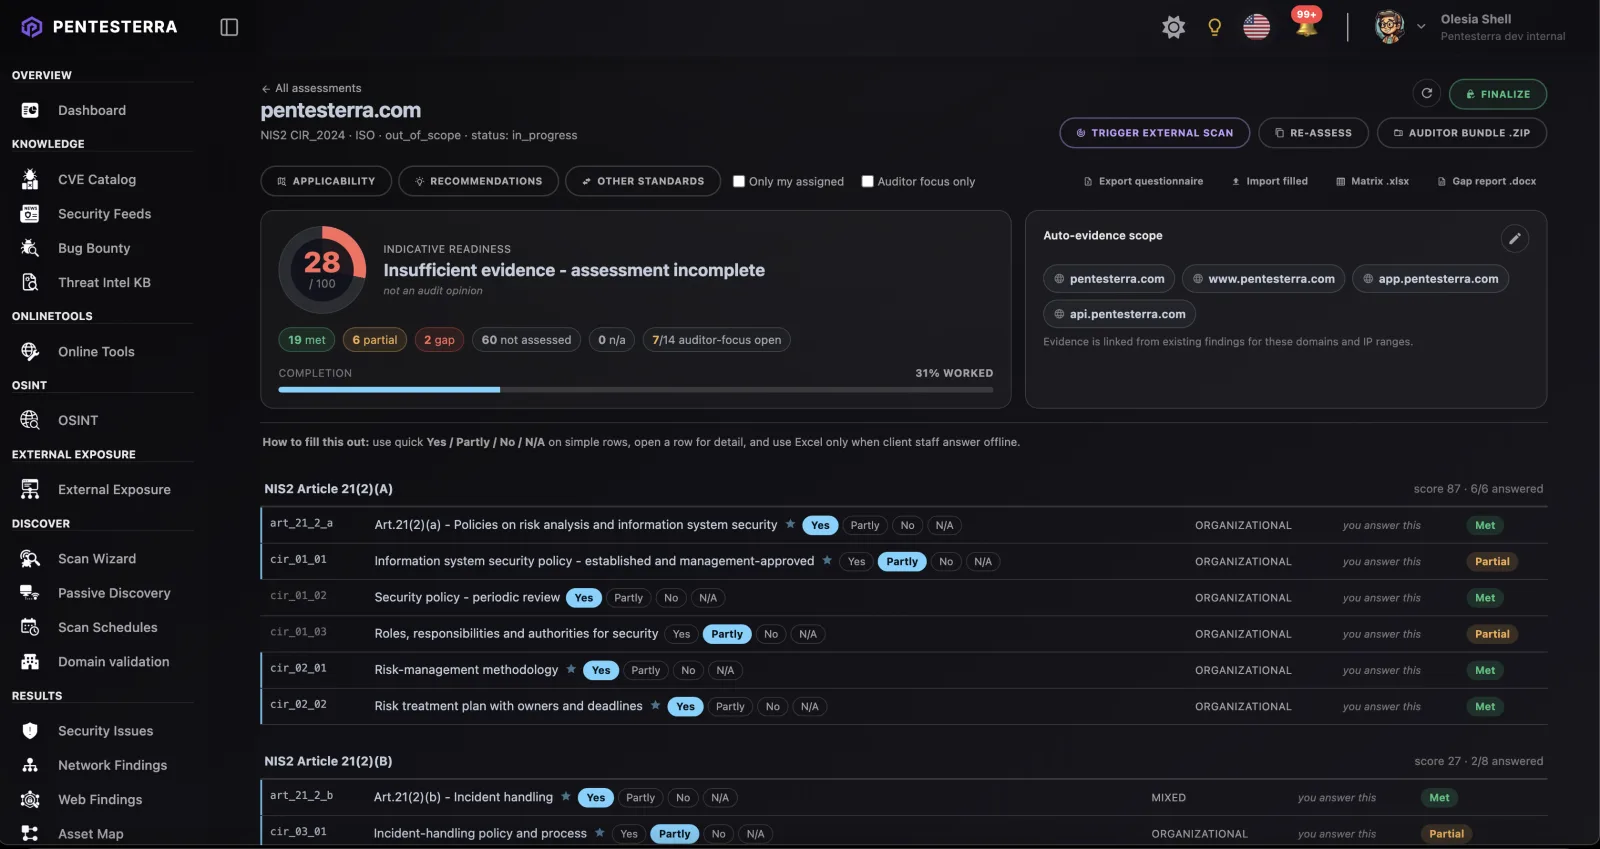The width and height of the screenshot is (1600, 849).
Task: Click the OSINT sidebar icon
Action: pos(30,420)
